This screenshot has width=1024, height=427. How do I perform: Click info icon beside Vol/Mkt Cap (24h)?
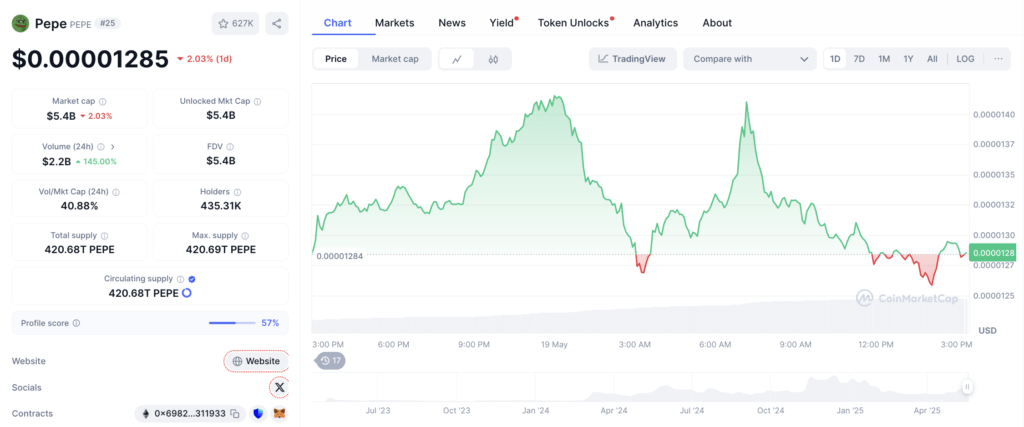[x=116, y=193]
